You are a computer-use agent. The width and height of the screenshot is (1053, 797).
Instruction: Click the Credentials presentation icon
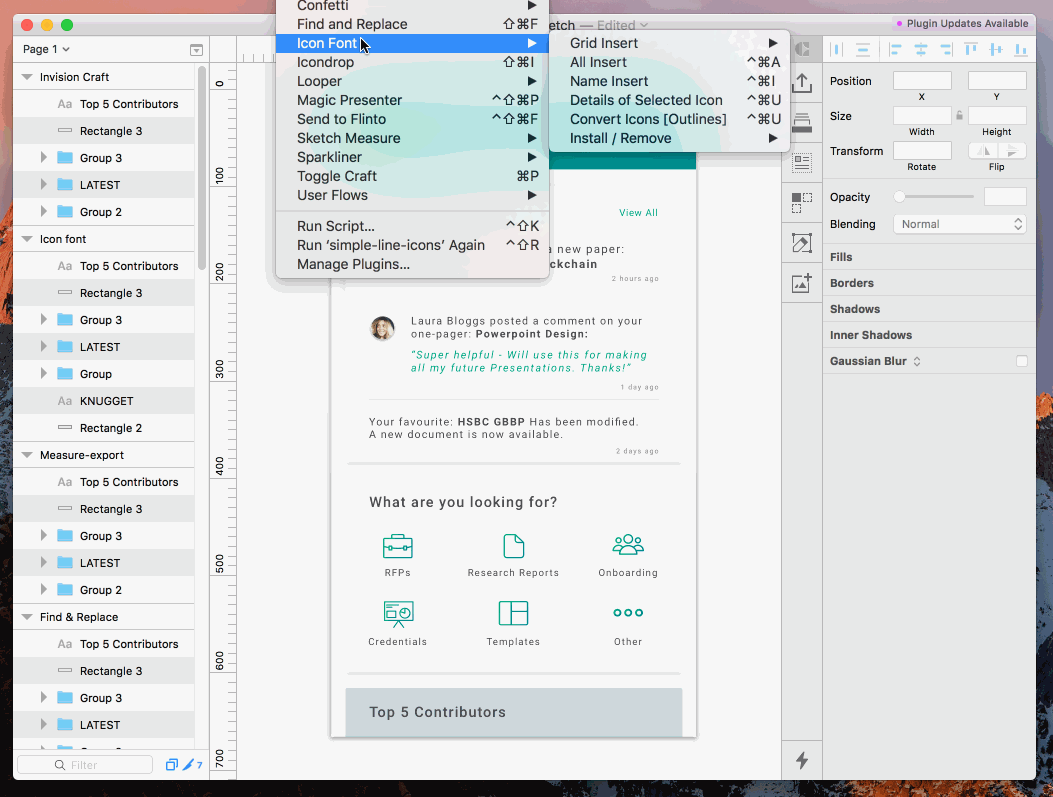398,614
